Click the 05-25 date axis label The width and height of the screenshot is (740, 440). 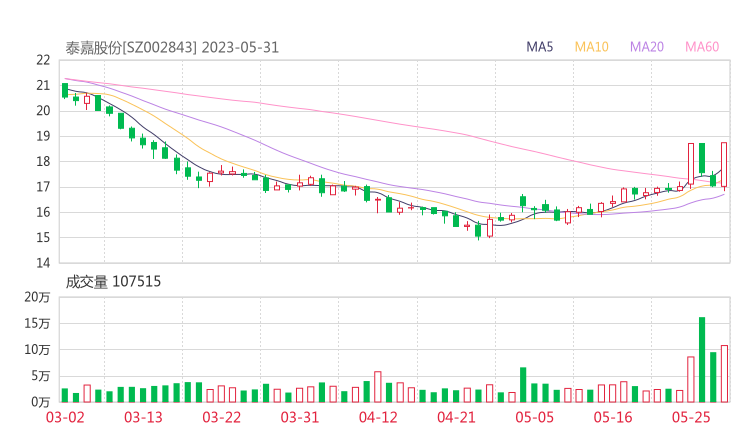click(691, 417)
